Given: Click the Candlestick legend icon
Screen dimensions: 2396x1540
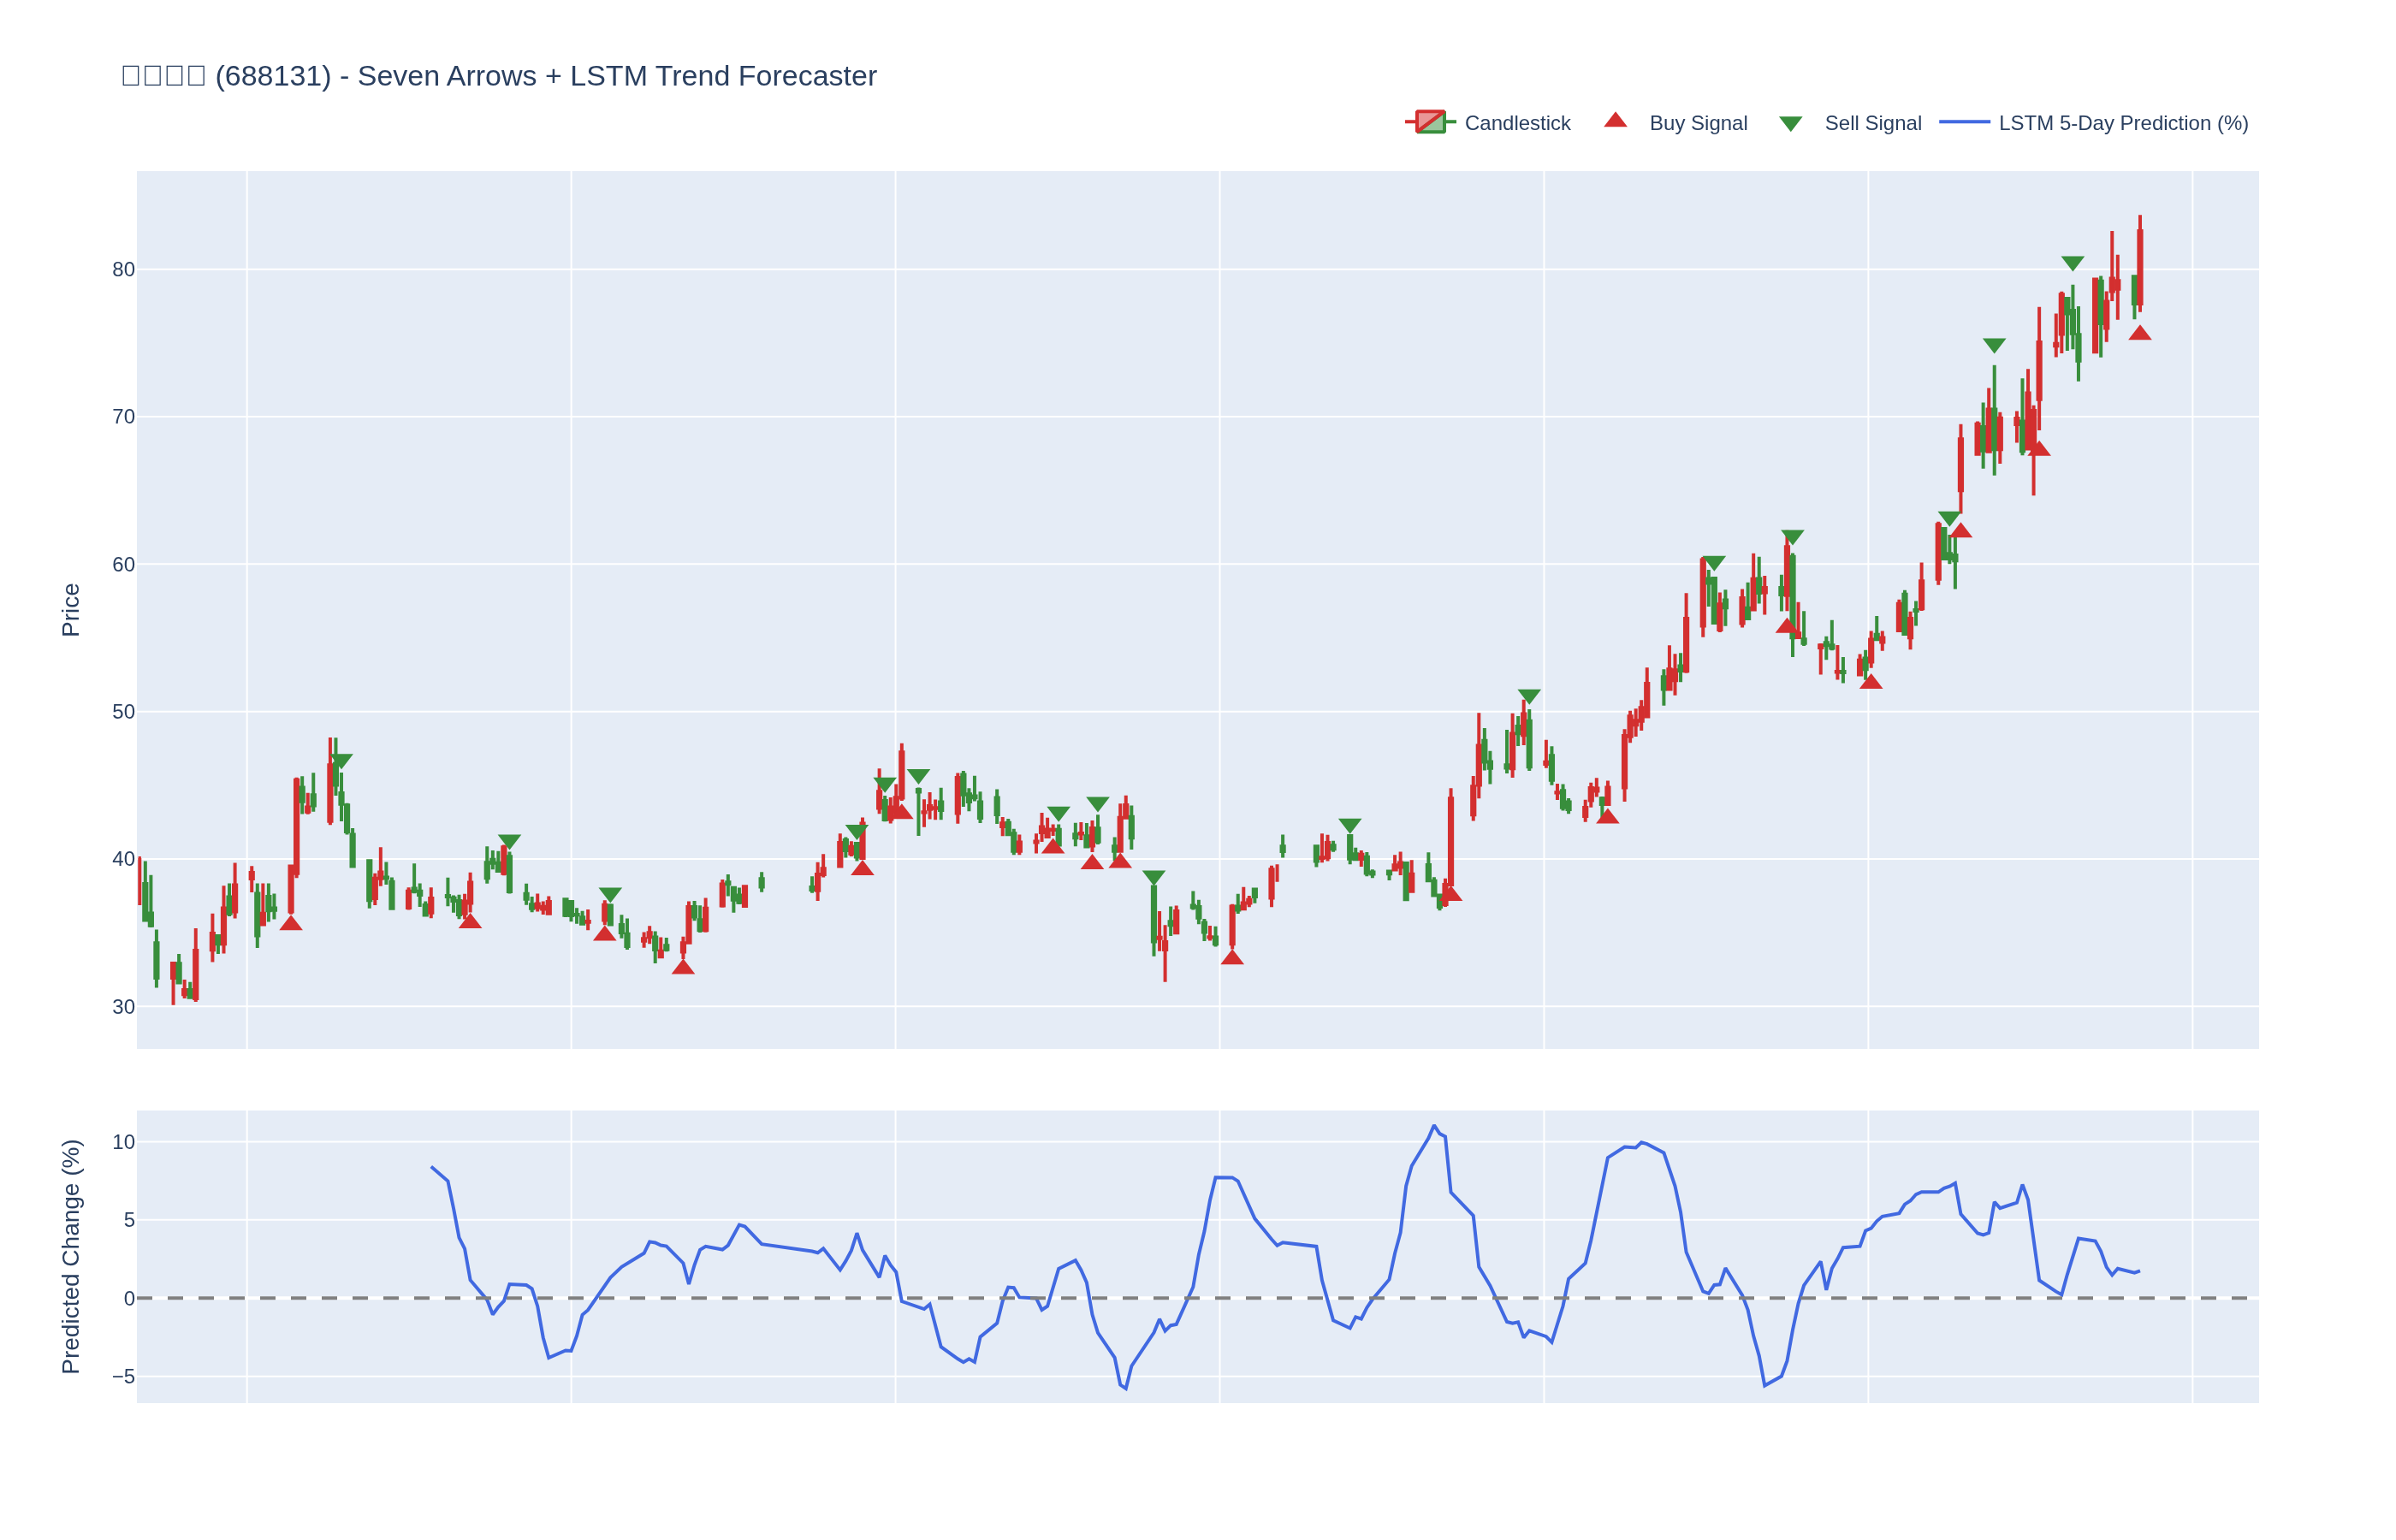Looking at the screenshot, I should pos(1429,122).
